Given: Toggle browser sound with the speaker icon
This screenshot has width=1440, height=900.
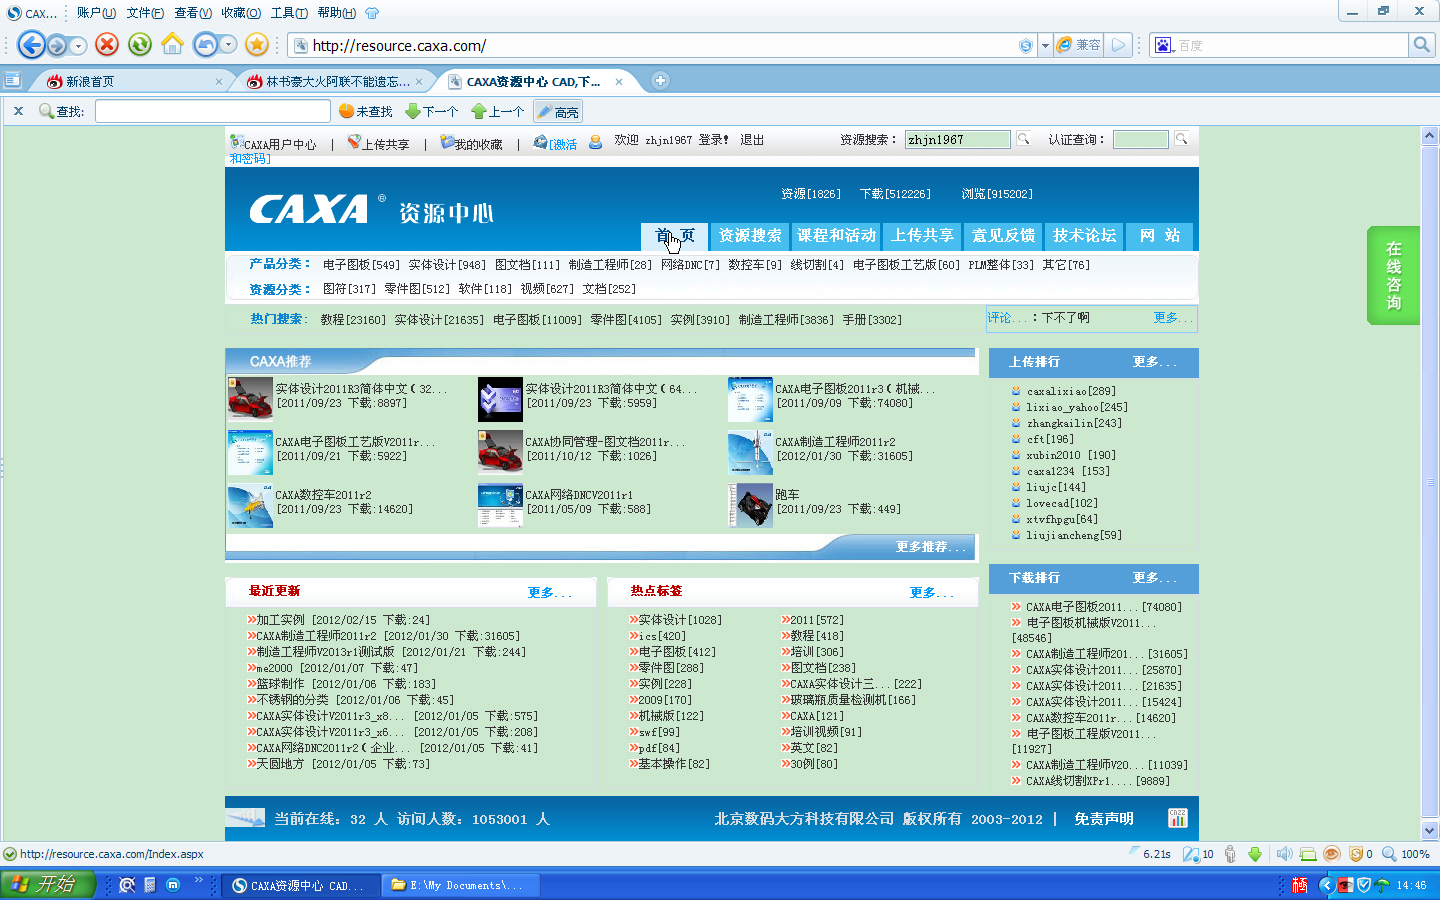Looking at the screenshot, I should click(1284, 854).
